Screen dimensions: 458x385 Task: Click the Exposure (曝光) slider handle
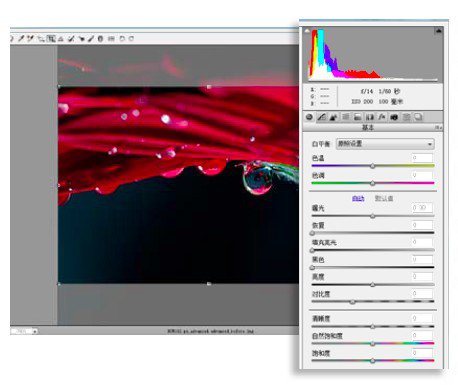373,216
